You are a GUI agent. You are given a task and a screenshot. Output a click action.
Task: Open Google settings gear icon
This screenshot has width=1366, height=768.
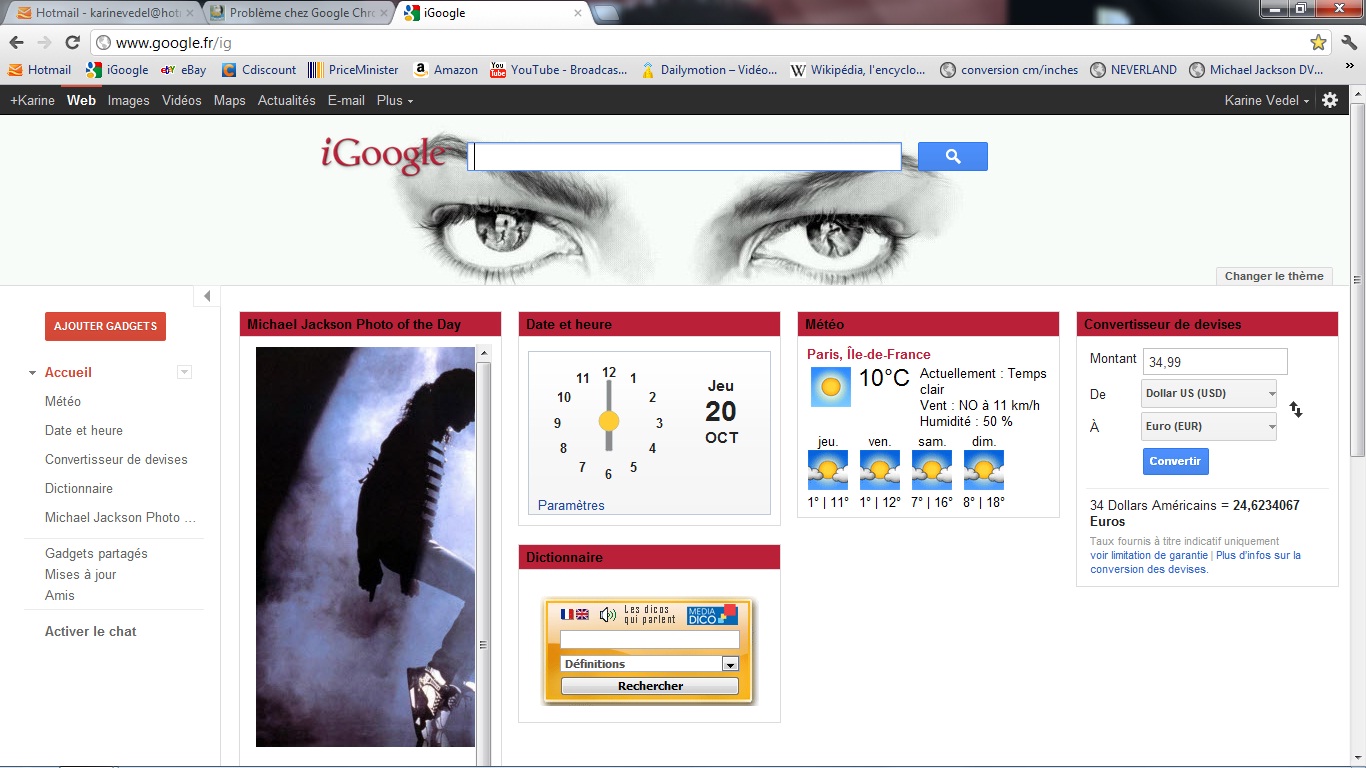(1330, 100)
